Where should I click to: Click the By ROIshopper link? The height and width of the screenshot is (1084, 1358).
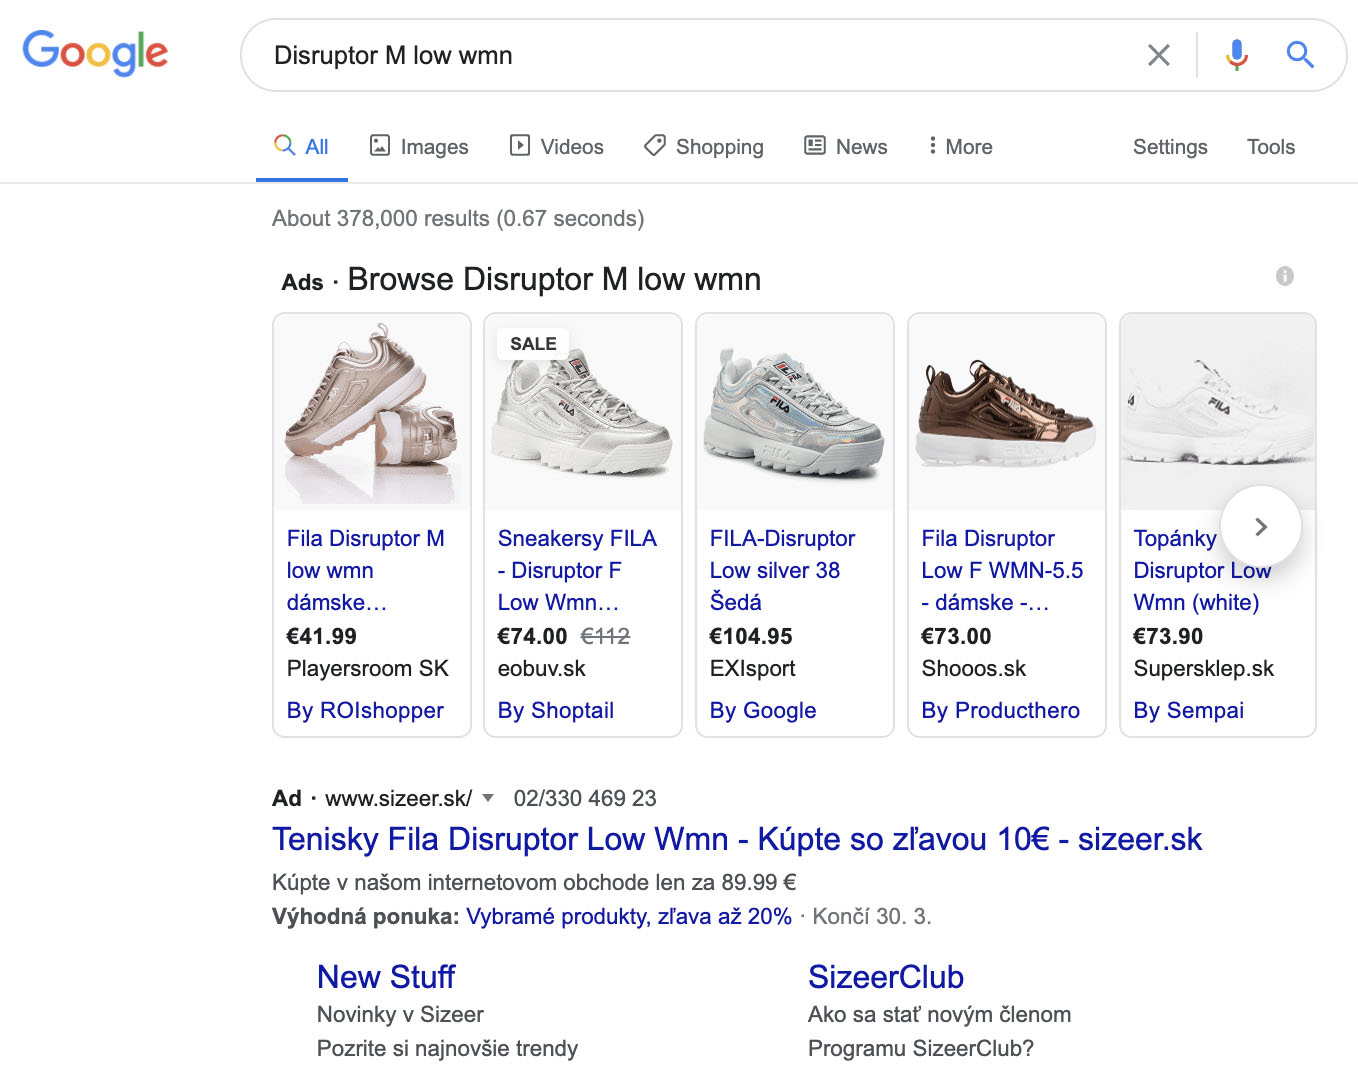click(365, 710)
